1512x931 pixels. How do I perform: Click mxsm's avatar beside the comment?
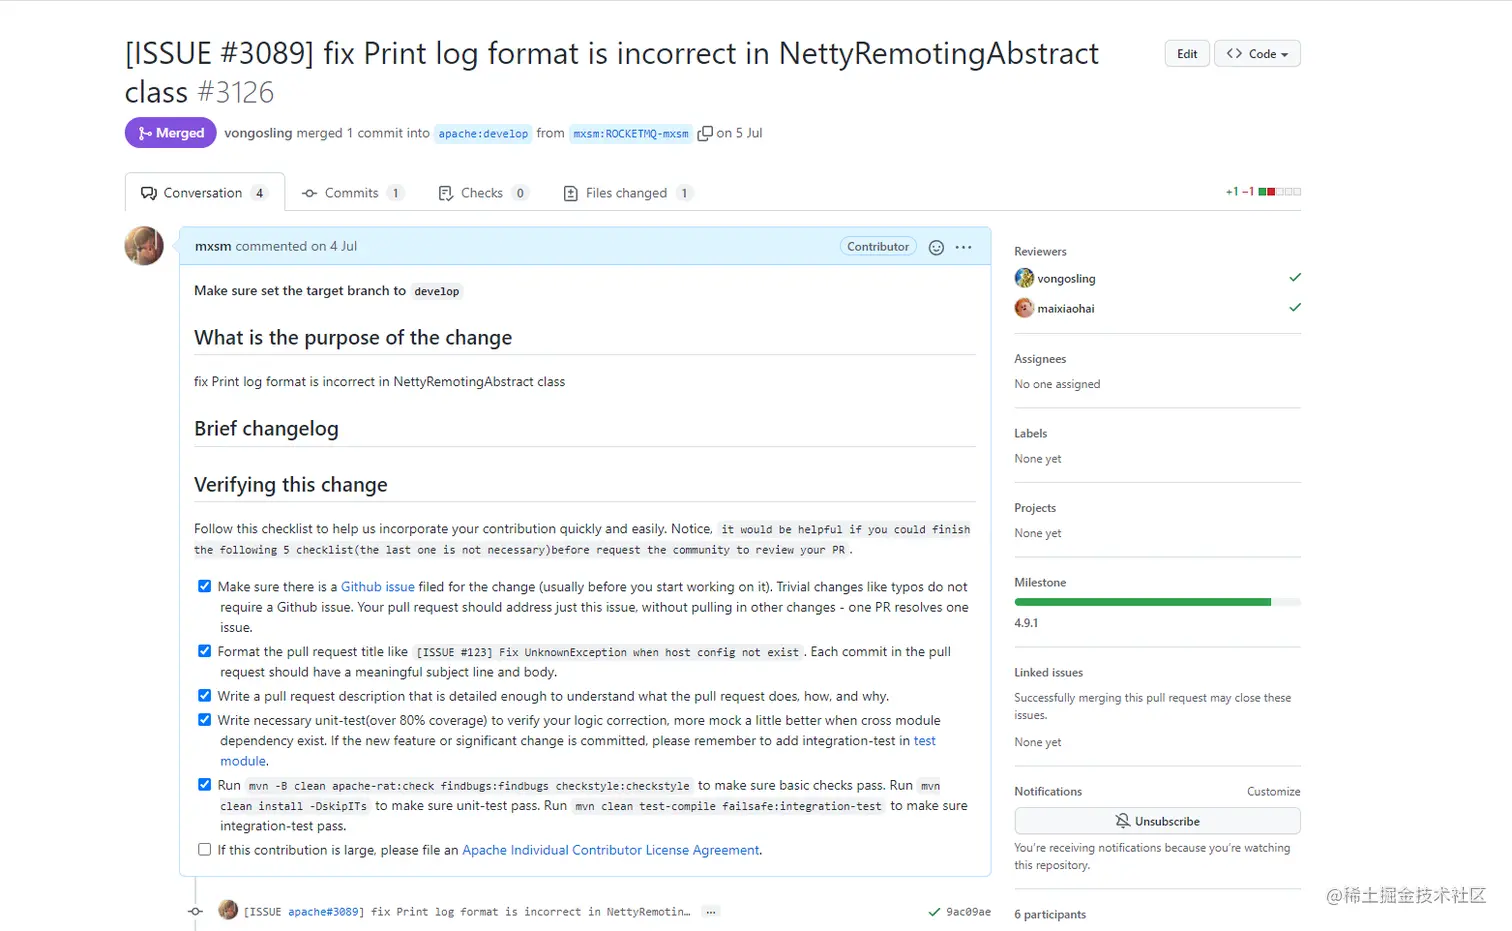pyautogui.click(x=144, y=246)
